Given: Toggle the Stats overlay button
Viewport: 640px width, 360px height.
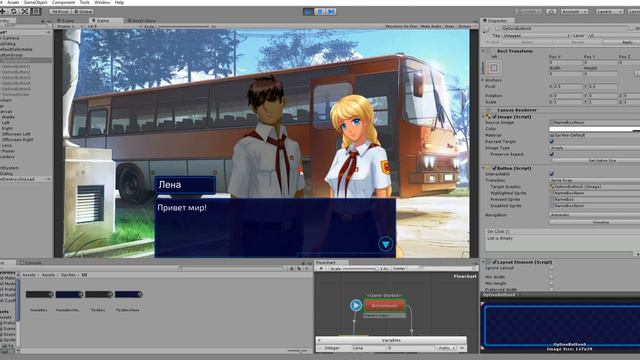Looking at the screenshot, I should [x=449, y=26].
